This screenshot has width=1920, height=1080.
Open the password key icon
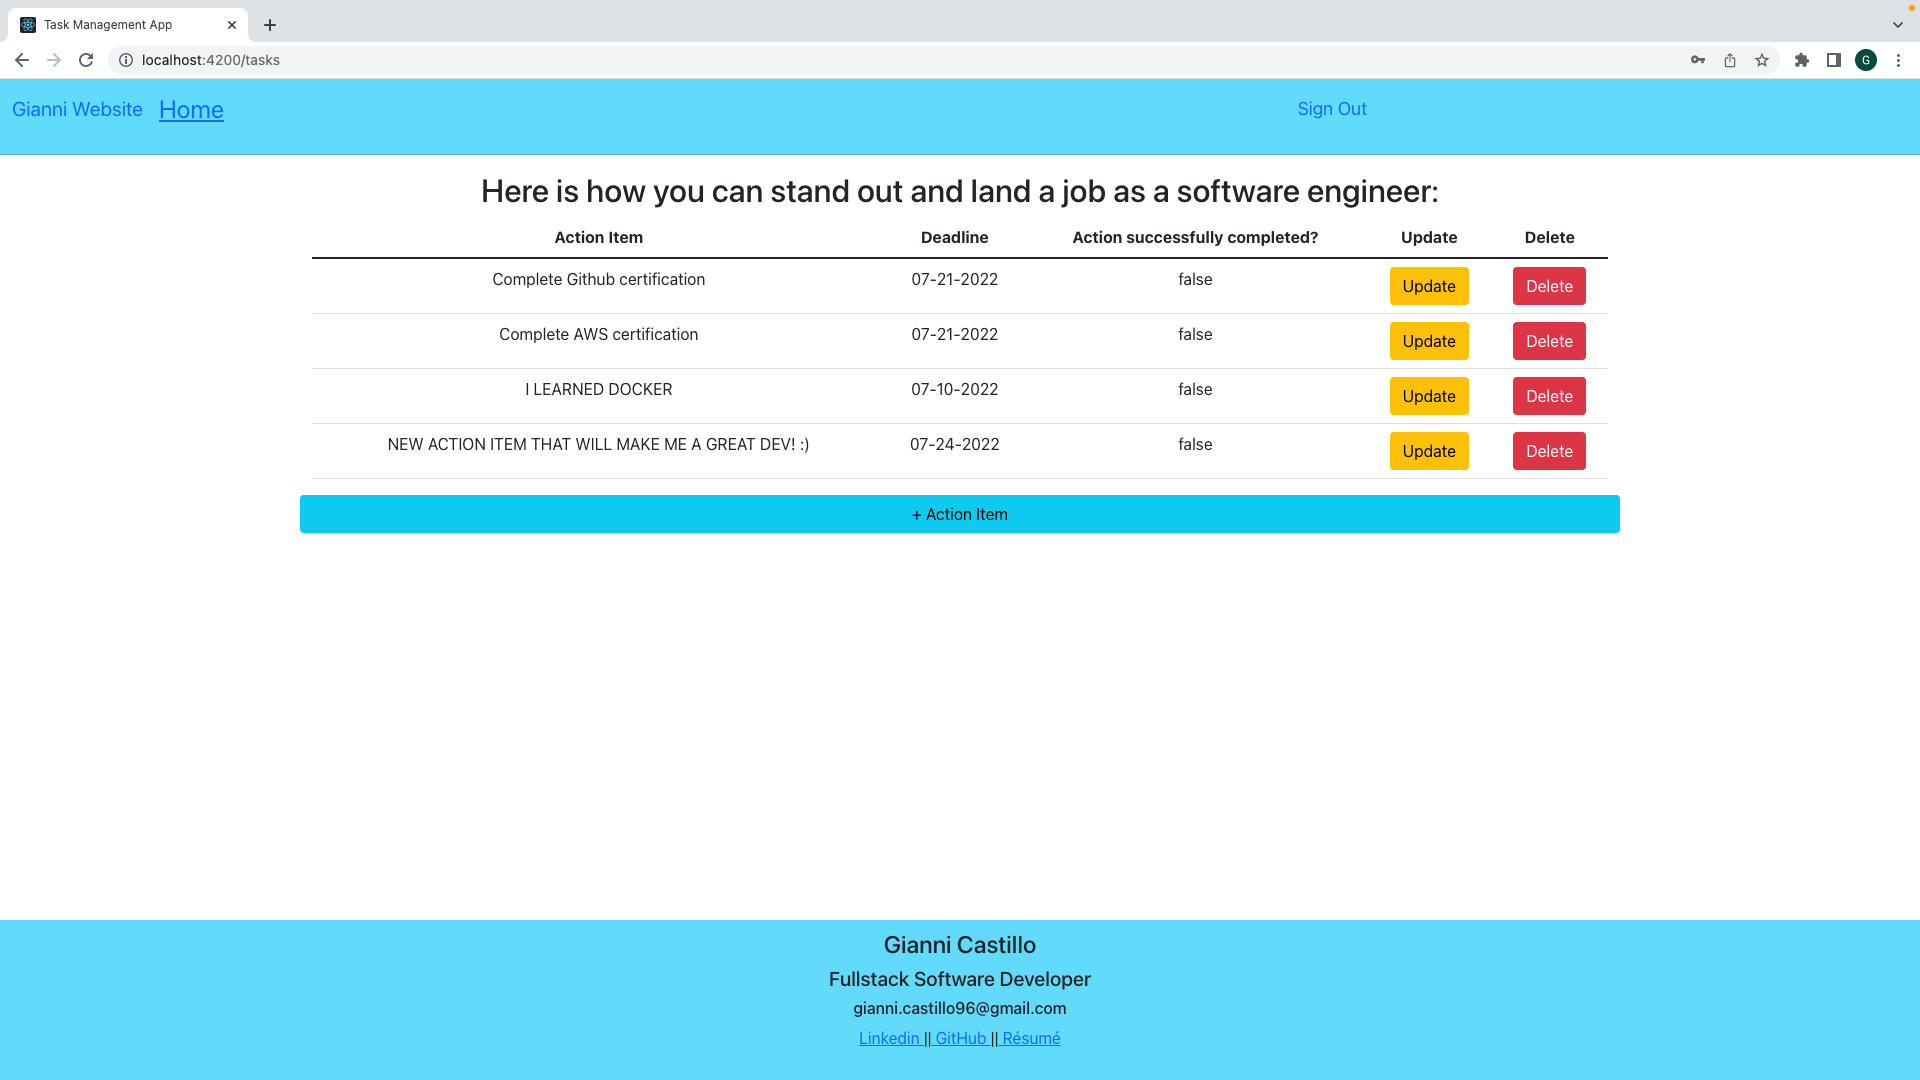coord(1698,60)
